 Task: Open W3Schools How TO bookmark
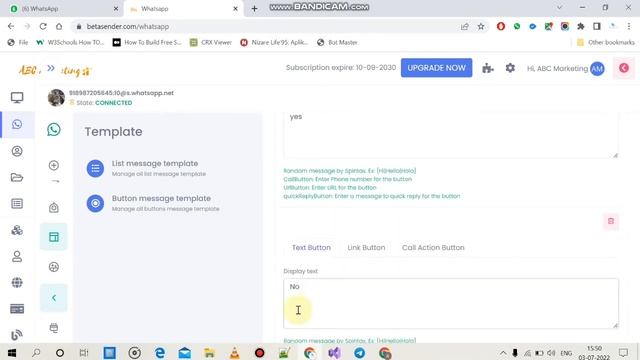tap(70, 42)
